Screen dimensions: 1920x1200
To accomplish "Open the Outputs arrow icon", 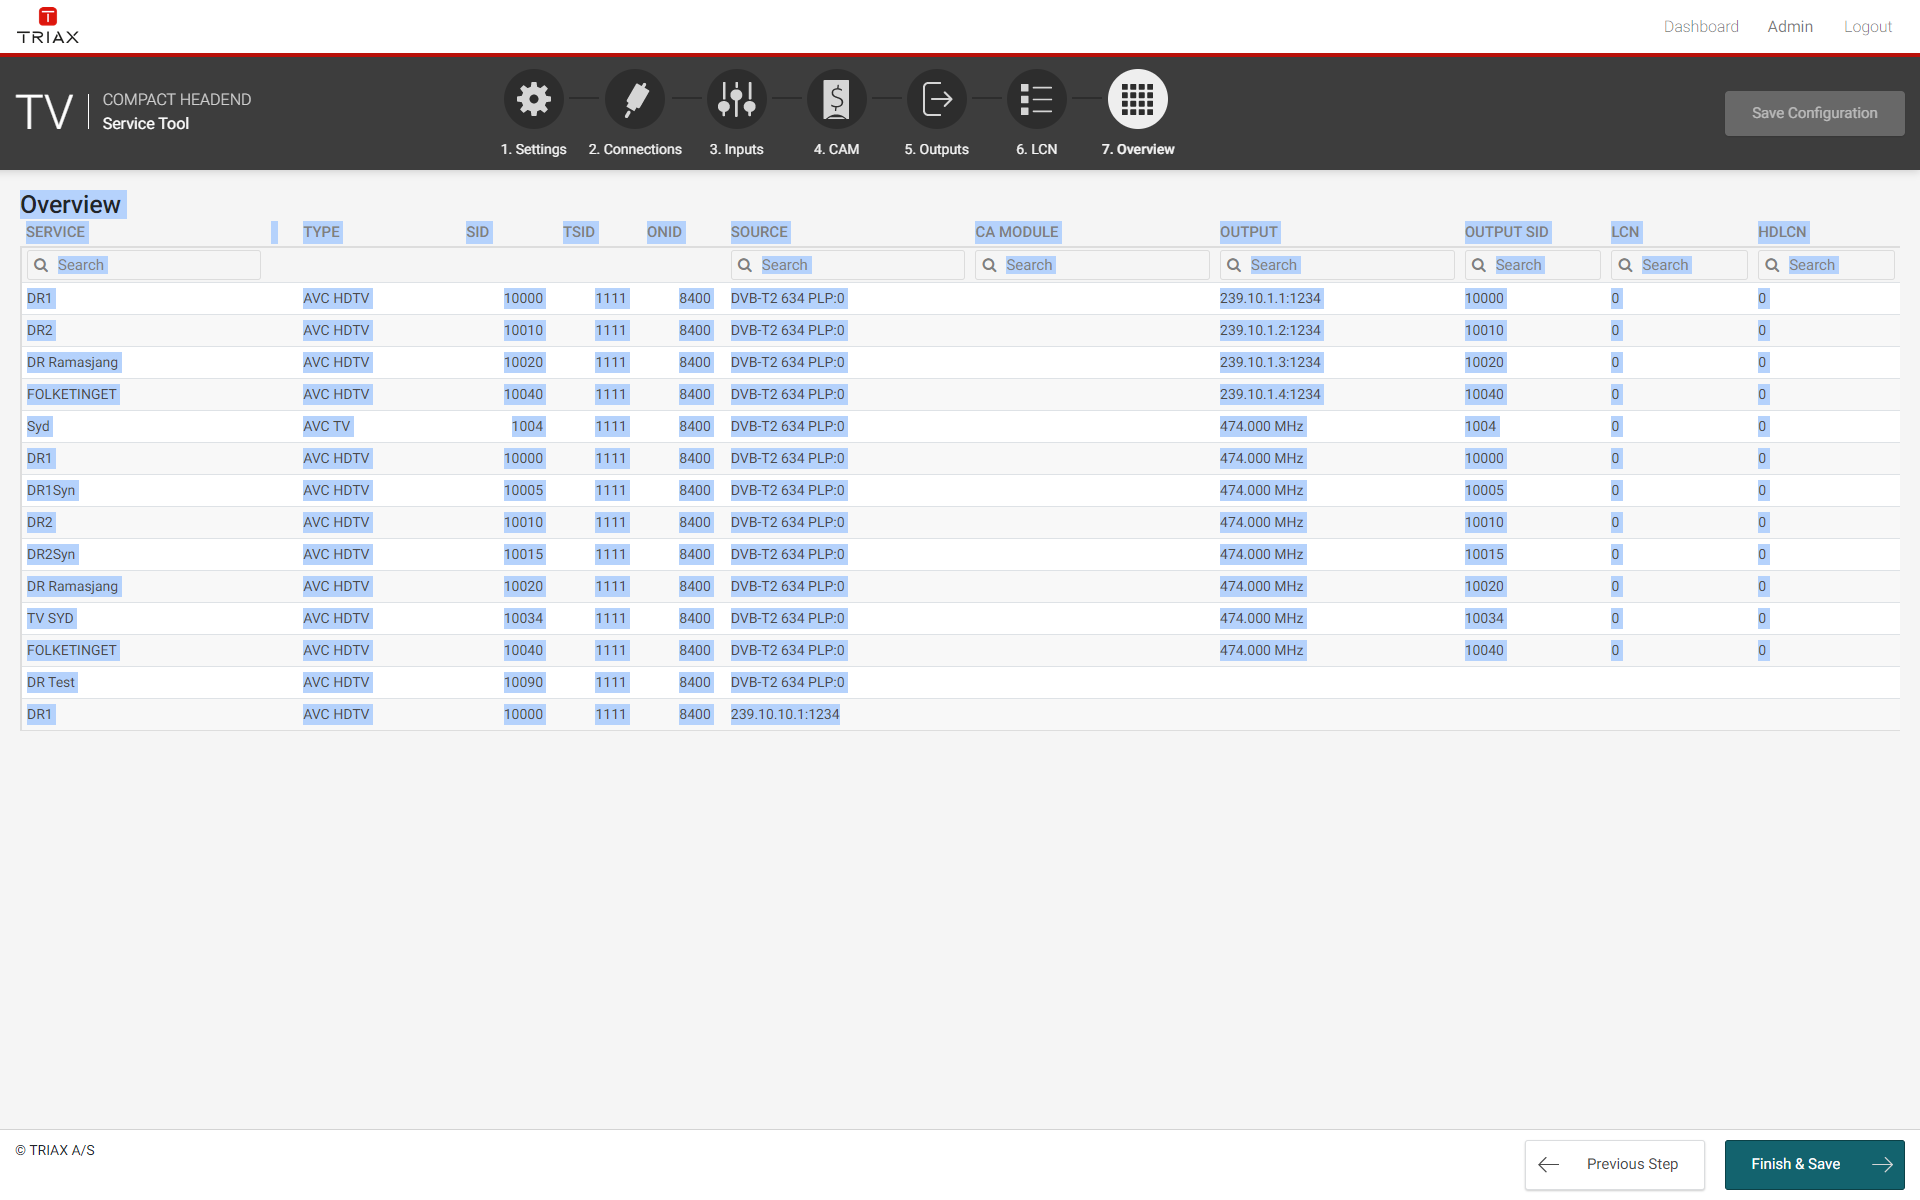I will [x=937, y=99].
